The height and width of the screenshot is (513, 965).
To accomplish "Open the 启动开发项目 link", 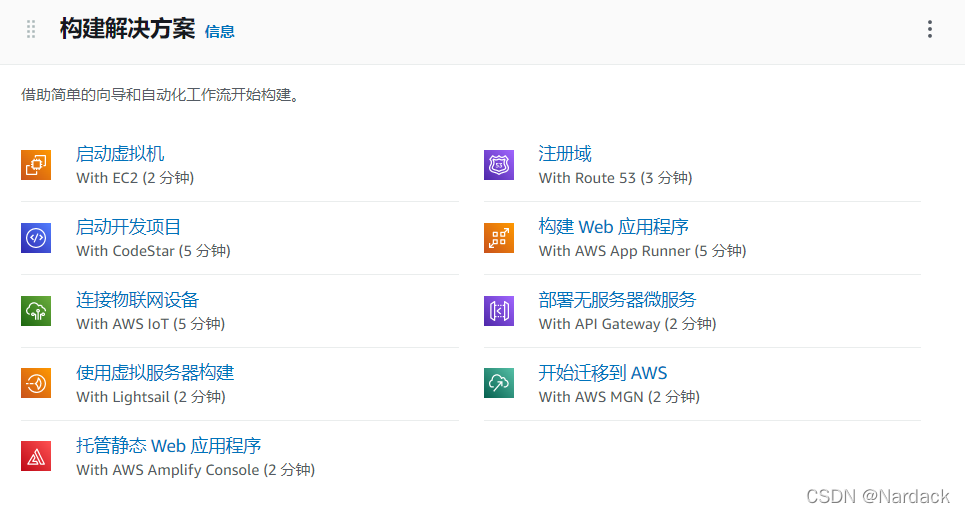I will [128, 227].
